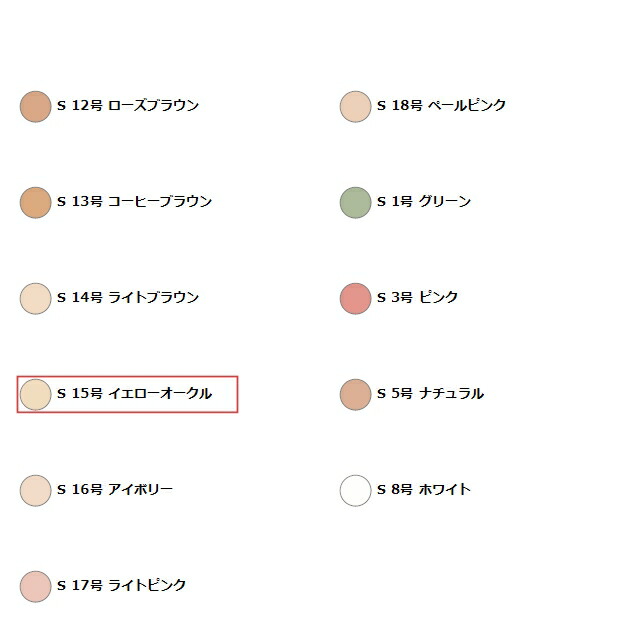Click the S 12号 ローズブラウン text label

[x=128, y=106]
